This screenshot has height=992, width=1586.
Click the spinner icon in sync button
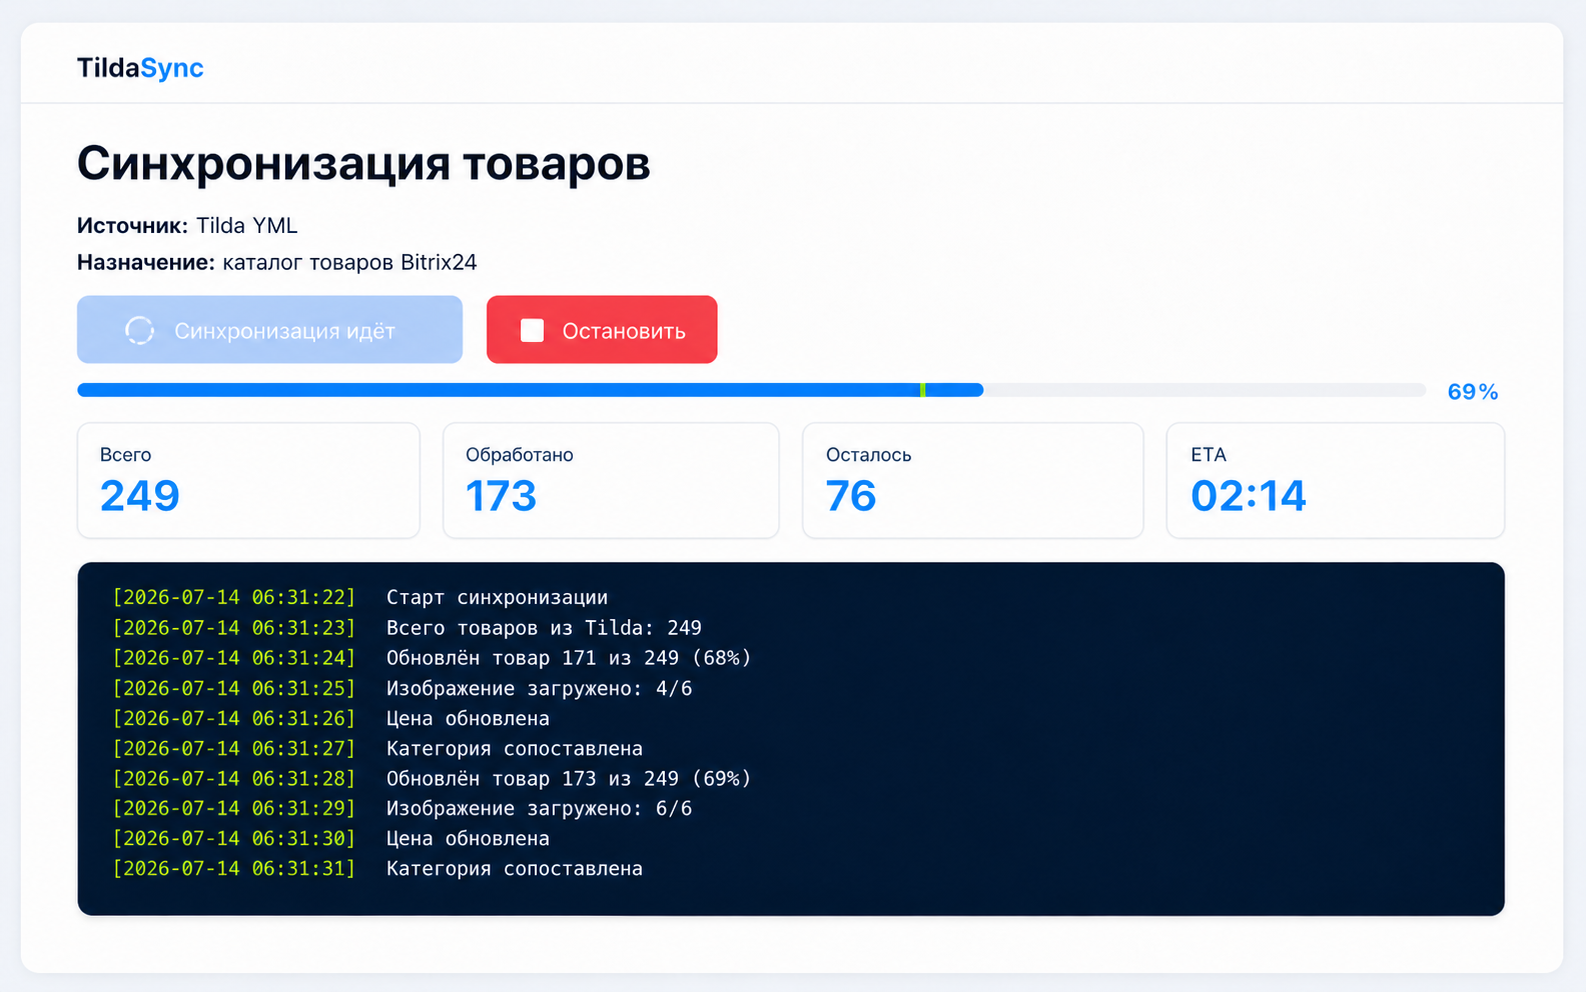click(x=139, y=330)
